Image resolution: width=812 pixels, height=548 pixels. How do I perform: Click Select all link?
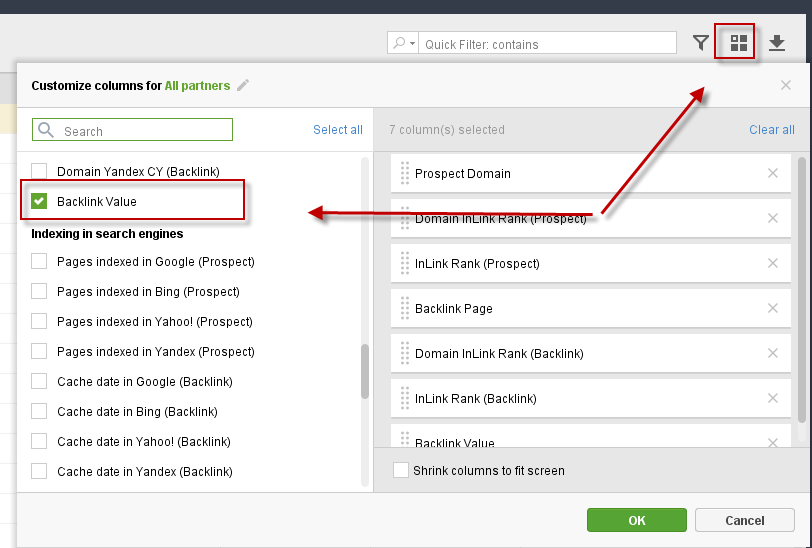338,129
